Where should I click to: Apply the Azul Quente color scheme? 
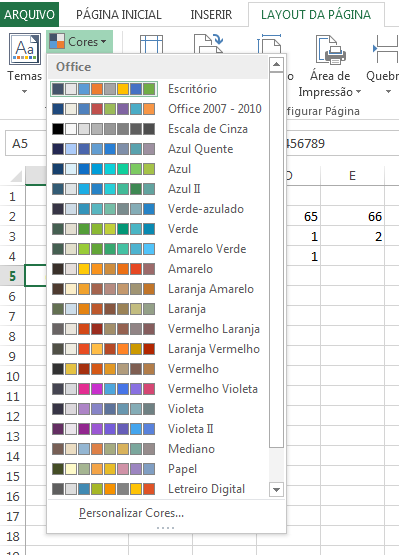(158, 149)
